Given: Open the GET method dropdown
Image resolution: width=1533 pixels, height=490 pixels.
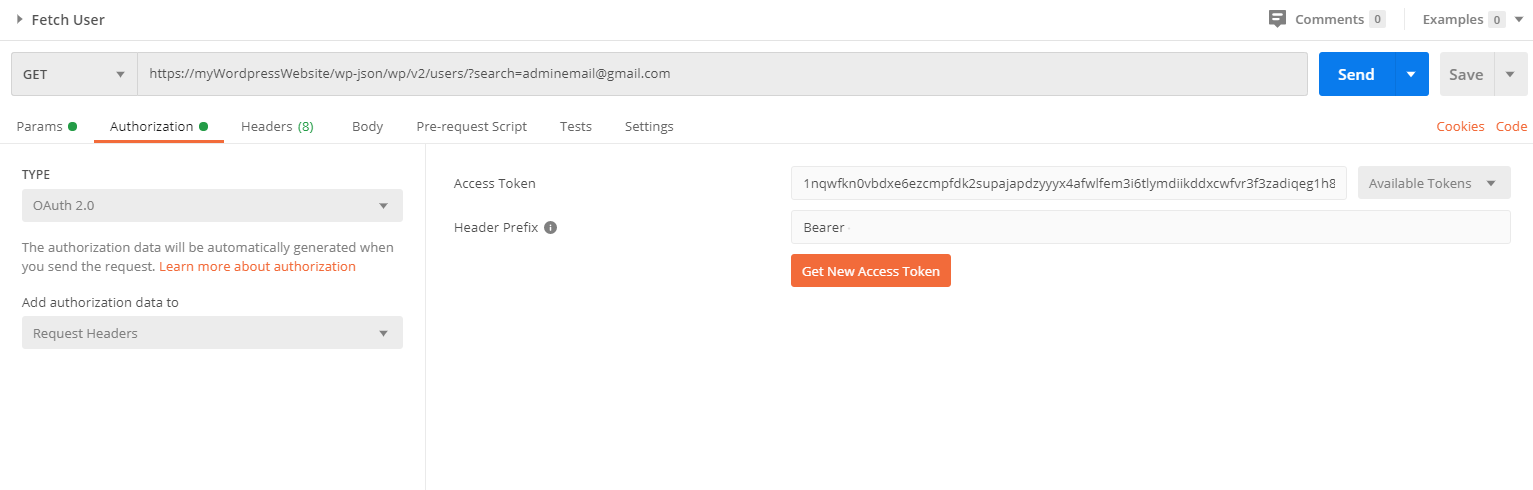Looking at the screenshot, I should (74, 74).
